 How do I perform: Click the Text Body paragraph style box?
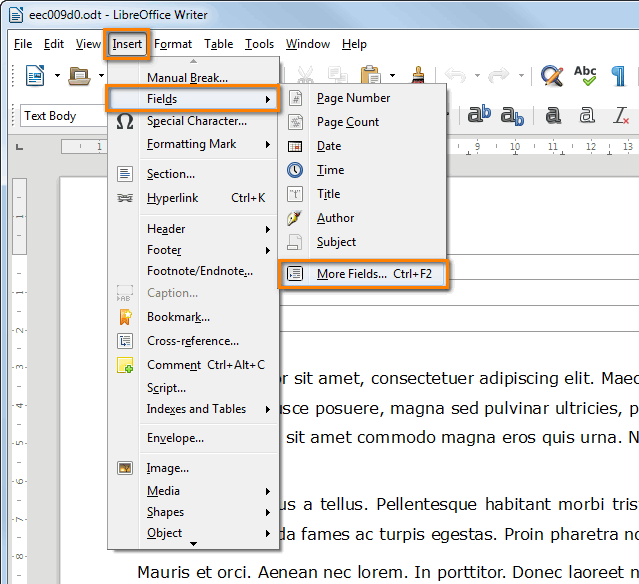click(64, 116)
